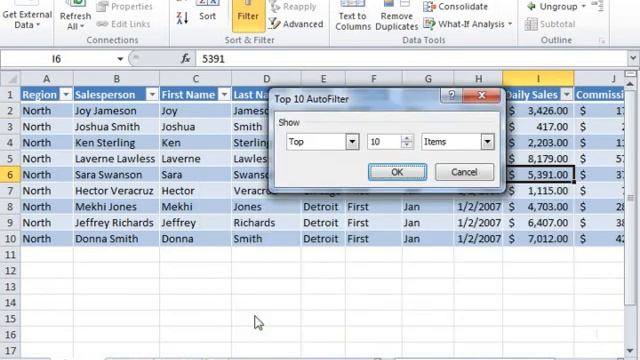Click Refresh All button
This screenshot has height=360, width=640.
click(x=75, y=17)
